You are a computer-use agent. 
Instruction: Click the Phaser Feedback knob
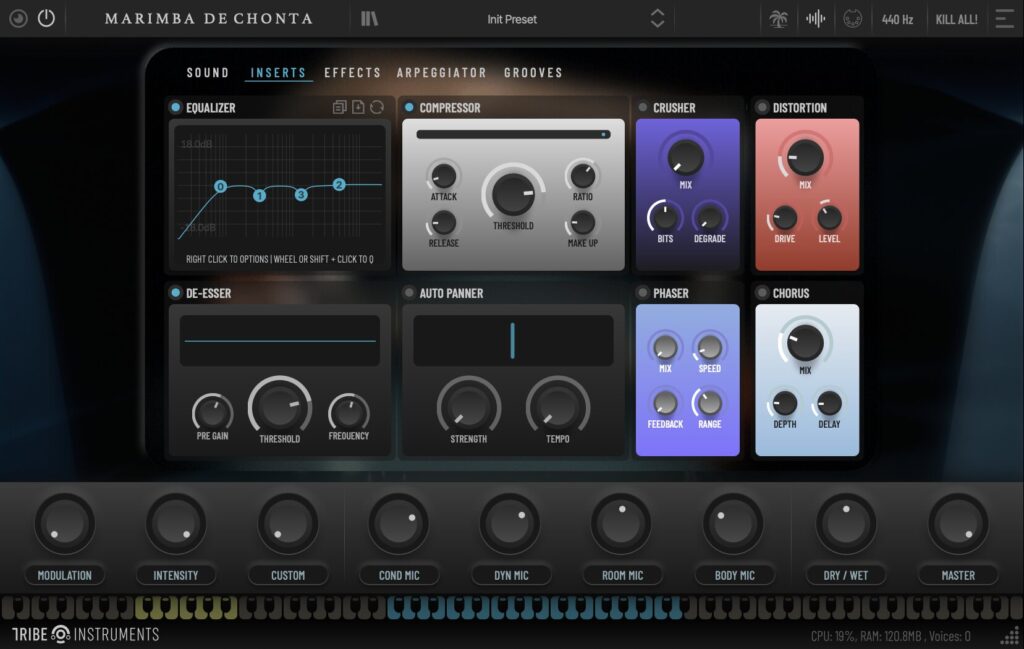pyautogui.click(x=665, y=403)
